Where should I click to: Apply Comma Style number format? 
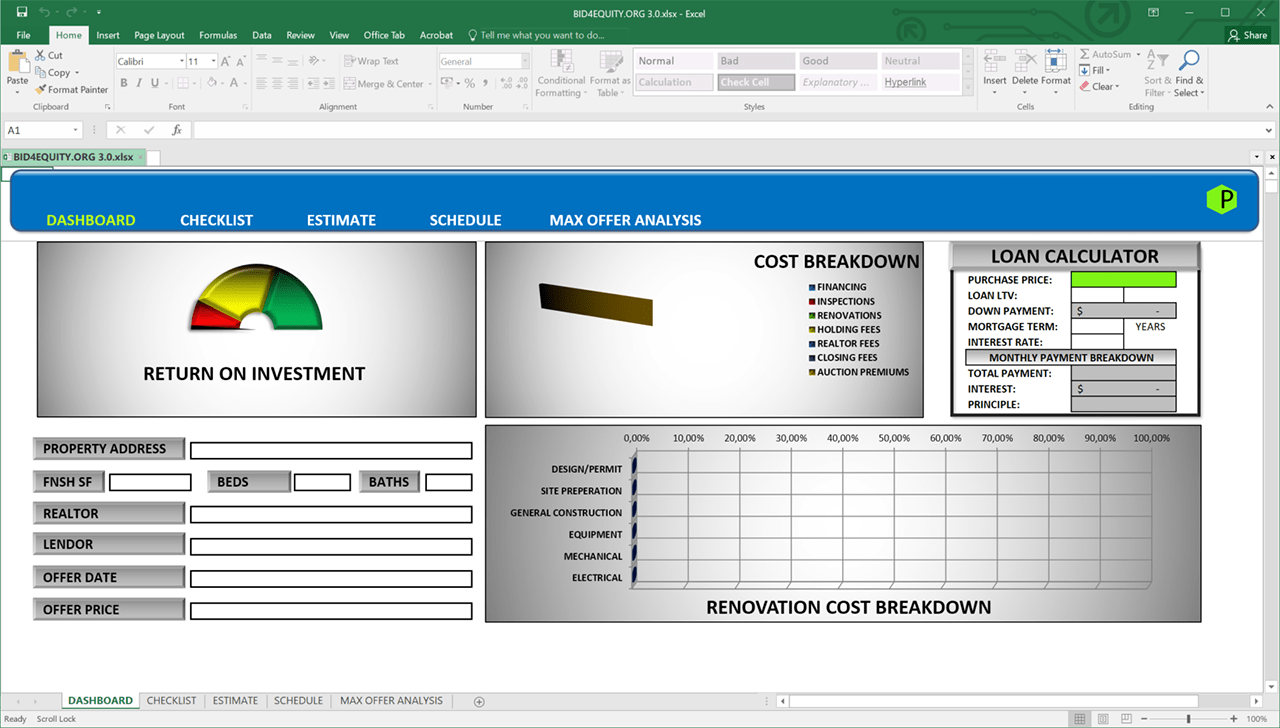486,83
